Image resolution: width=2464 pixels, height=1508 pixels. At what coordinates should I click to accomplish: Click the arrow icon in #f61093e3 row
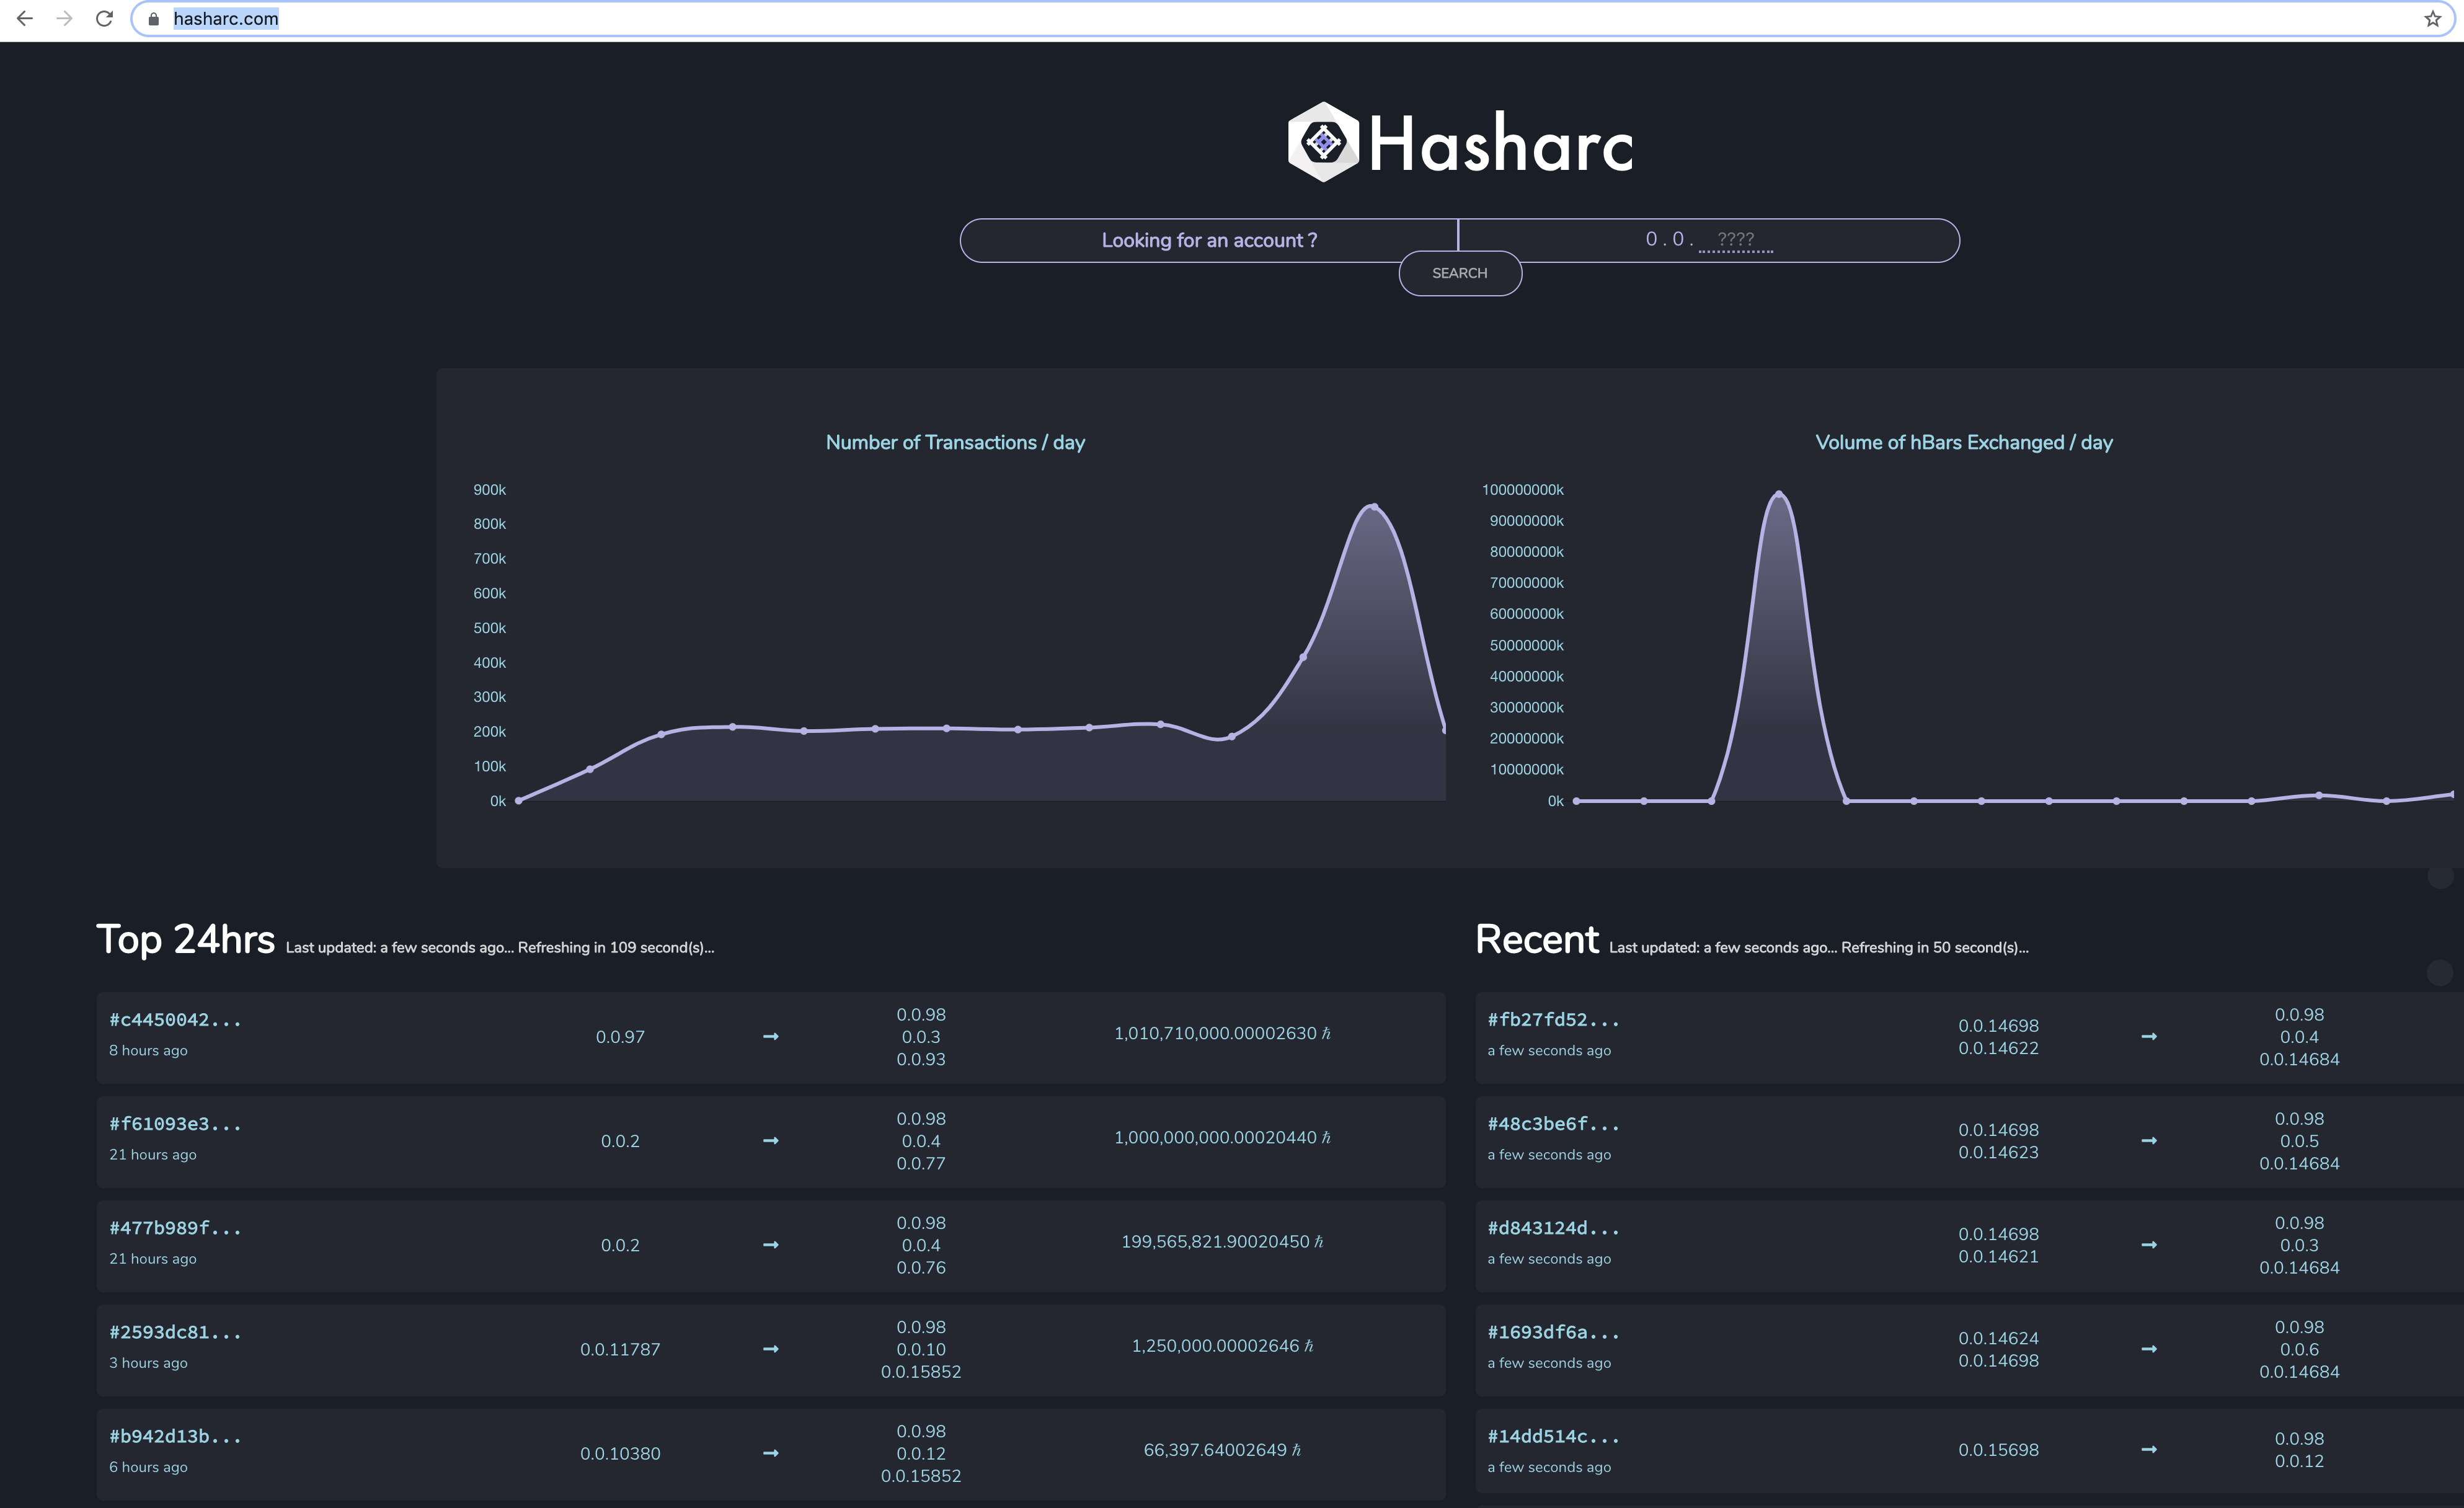coord(771,1141)
